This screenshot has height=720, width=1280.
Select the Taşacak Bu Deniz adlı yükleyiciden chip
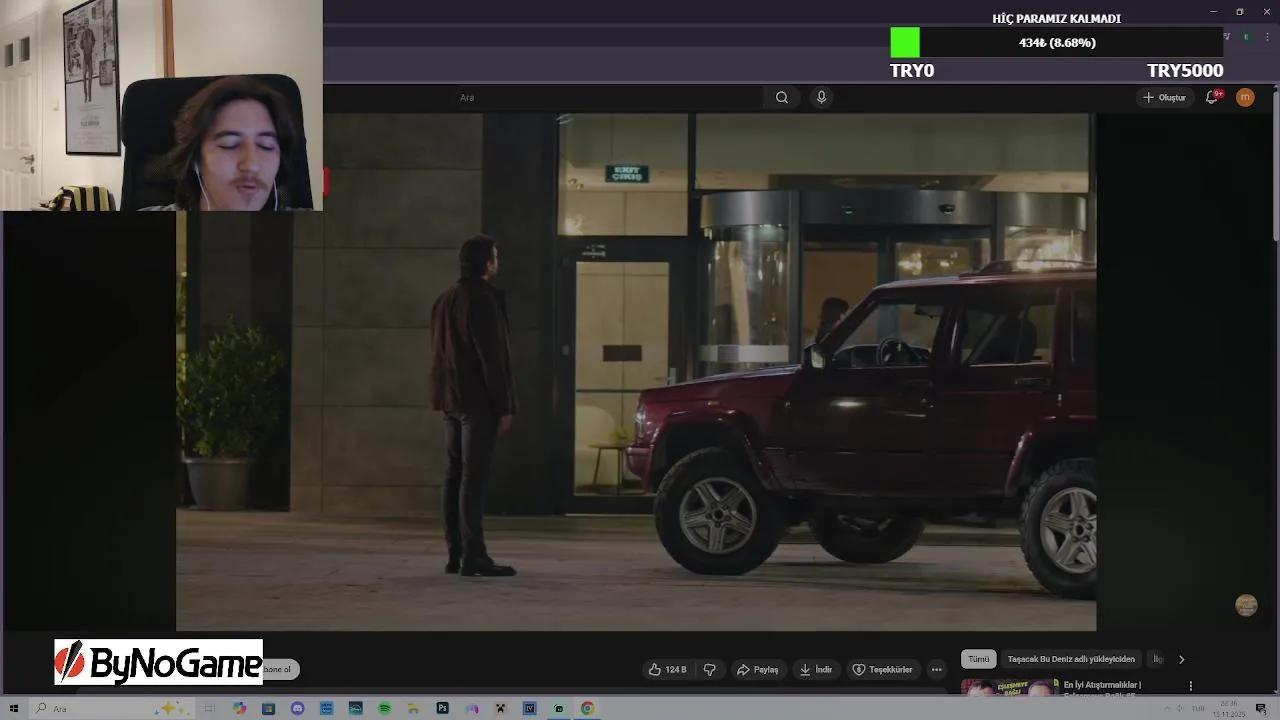1071,659
